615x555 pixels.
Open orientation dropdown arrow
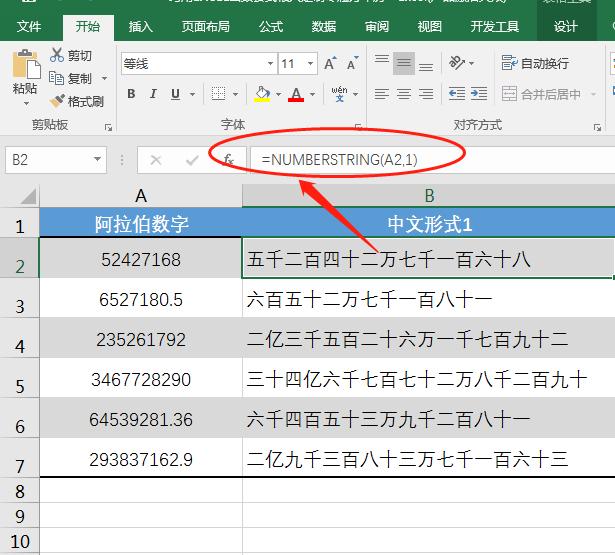(x=471, y=63)
